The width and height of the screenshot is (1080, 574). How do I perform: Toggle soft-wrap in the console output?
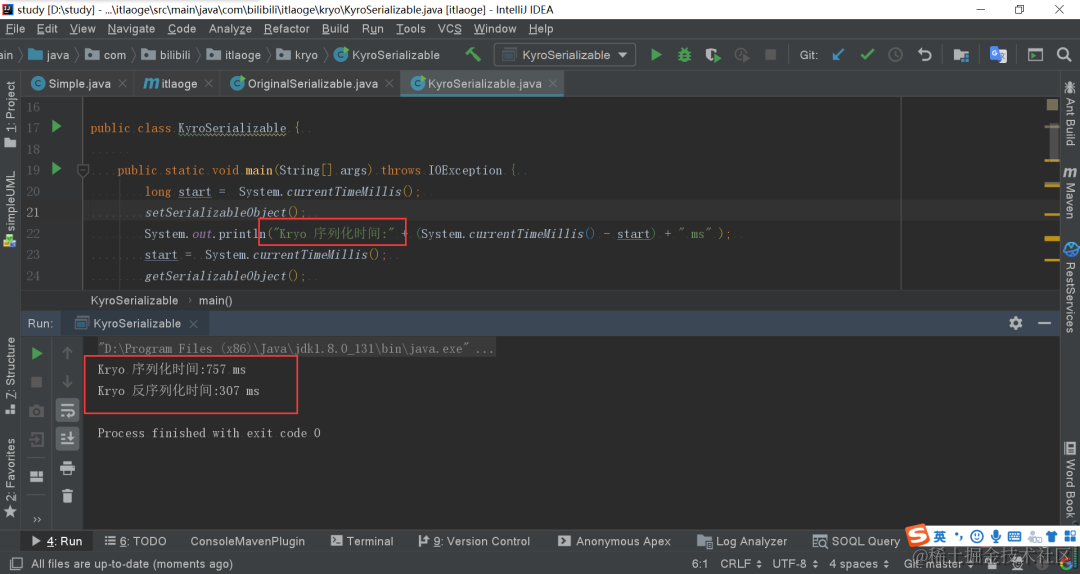coord(68,411)
